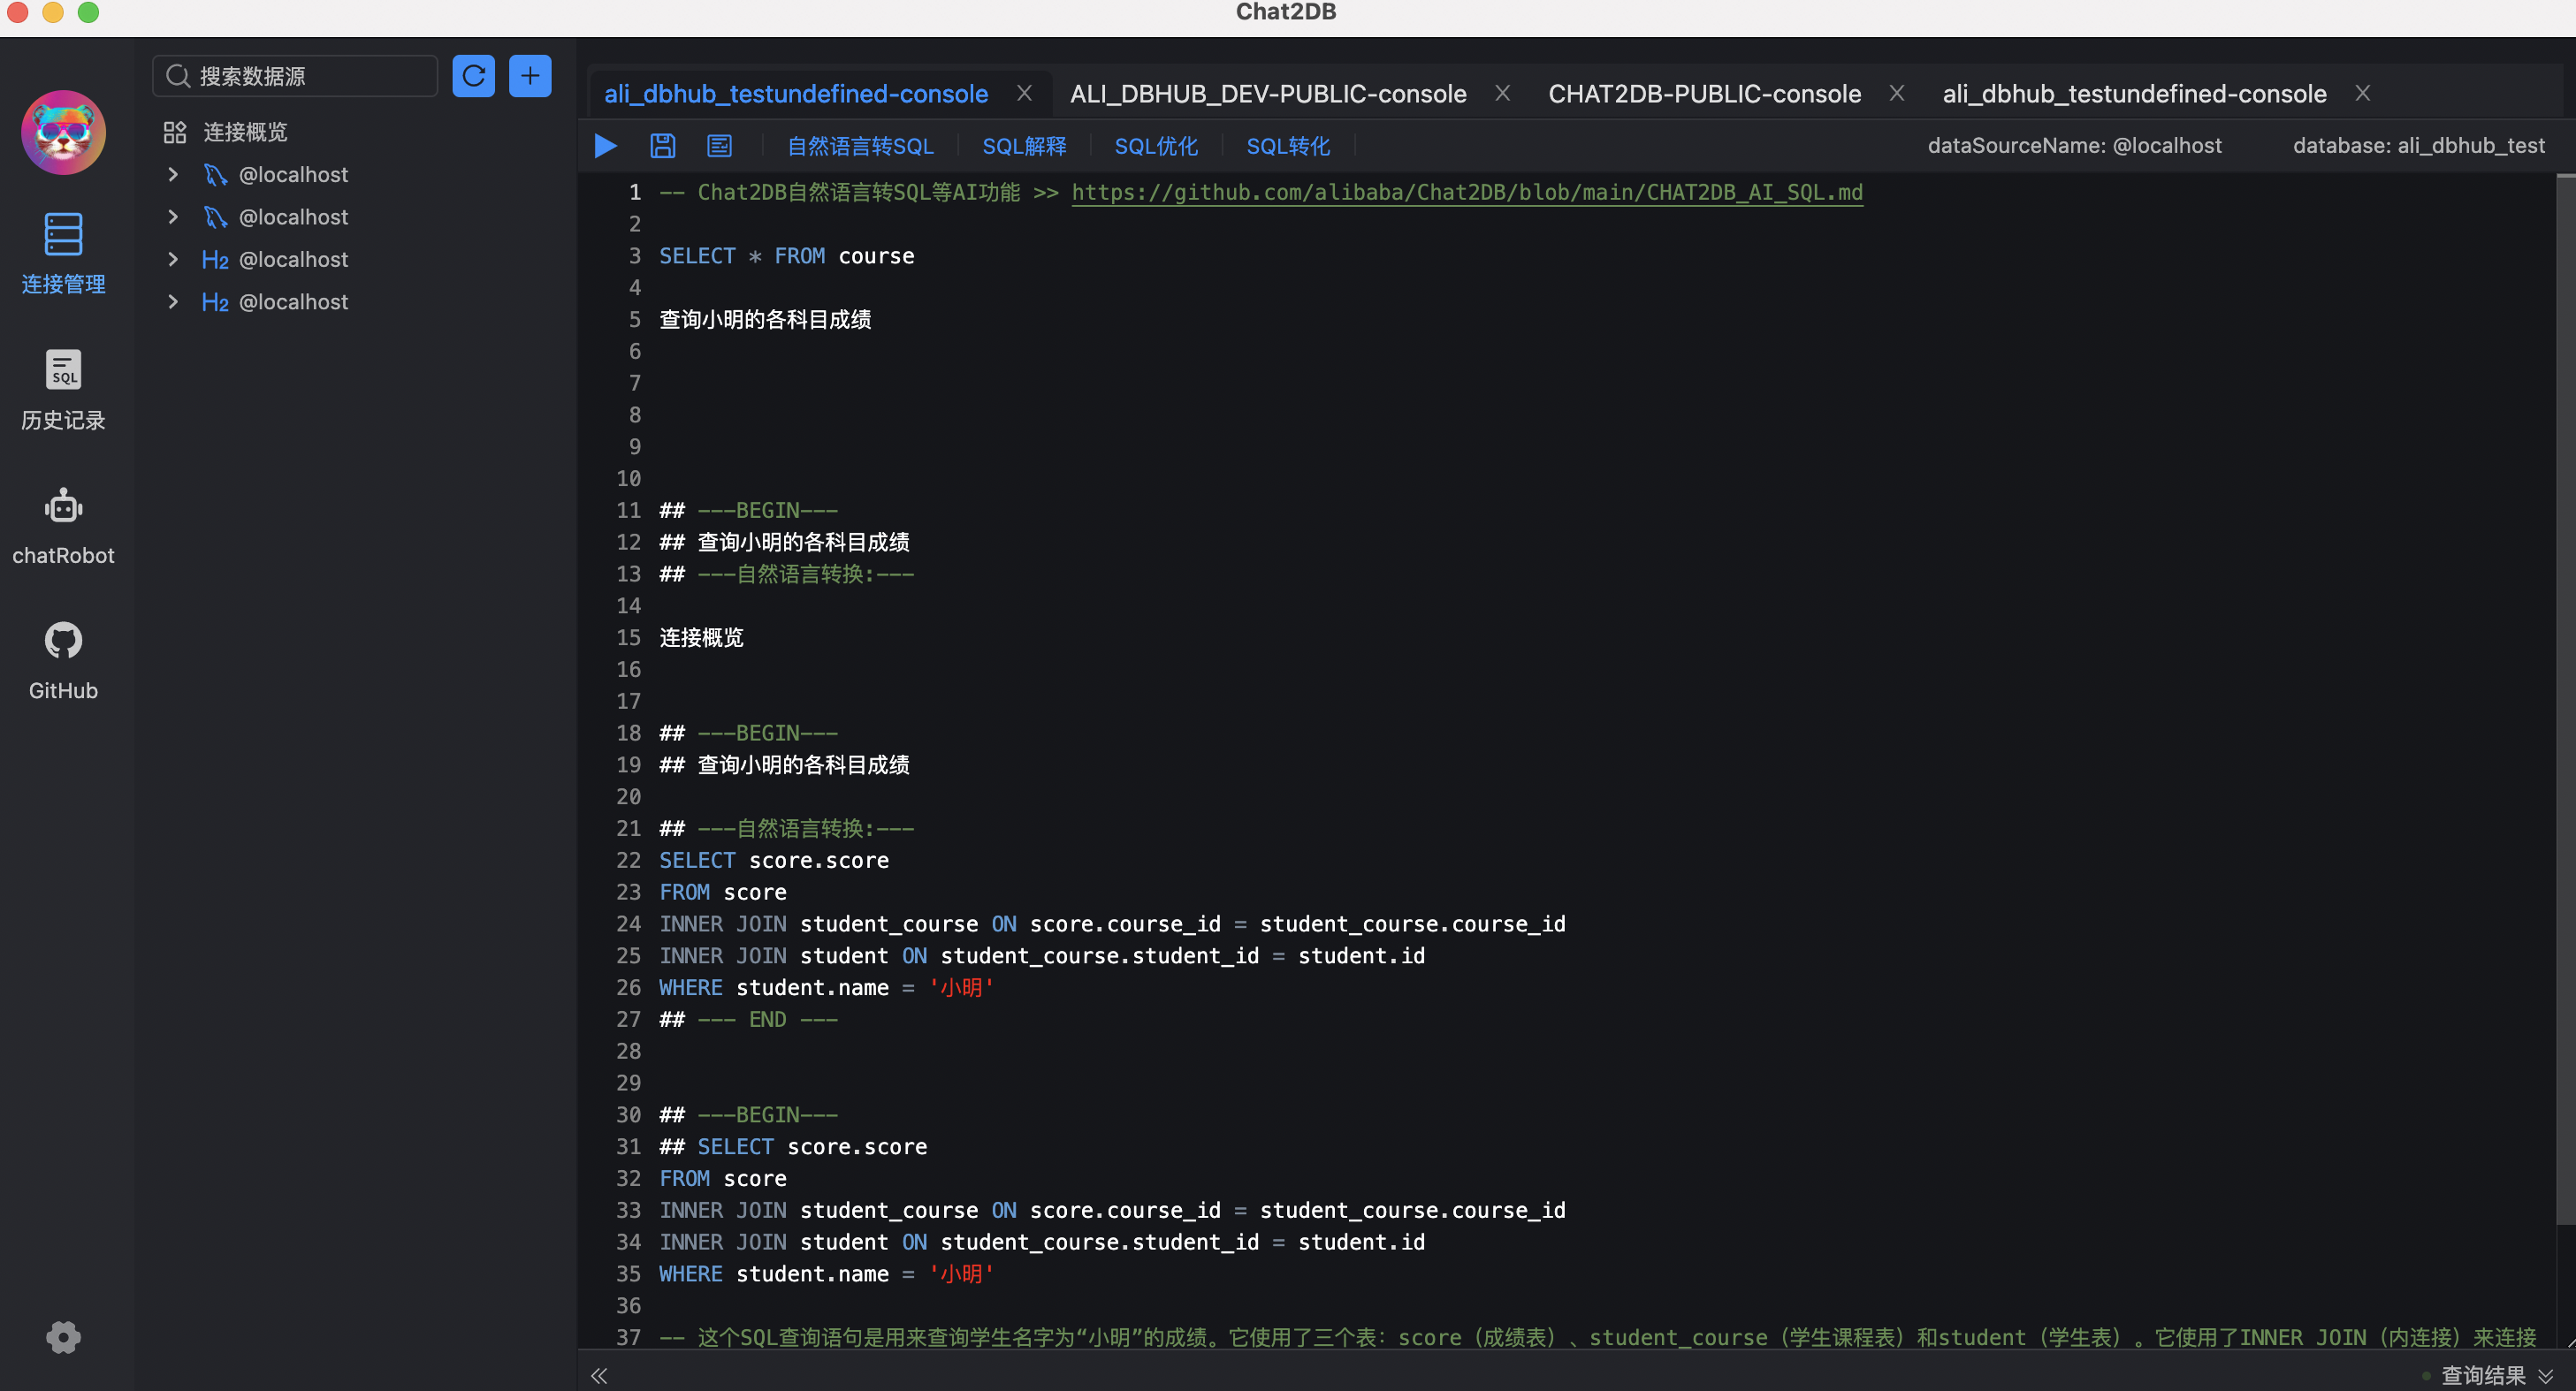The image size is (2576, 1391).
Task: Close the last ali_dbhub_testundefined-console tab
Action: 2362,93
